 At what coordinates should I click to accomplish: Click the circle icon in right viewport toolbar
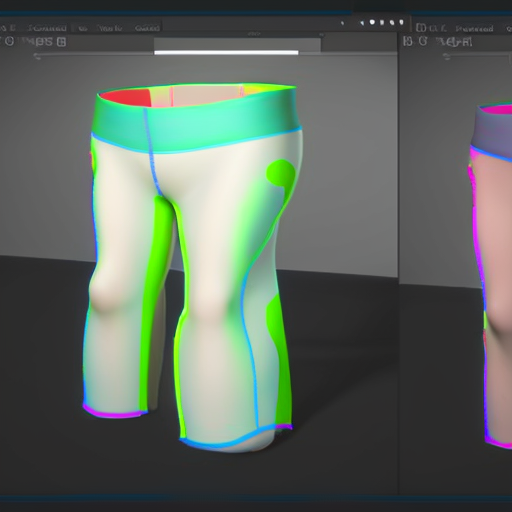(423, 41)
